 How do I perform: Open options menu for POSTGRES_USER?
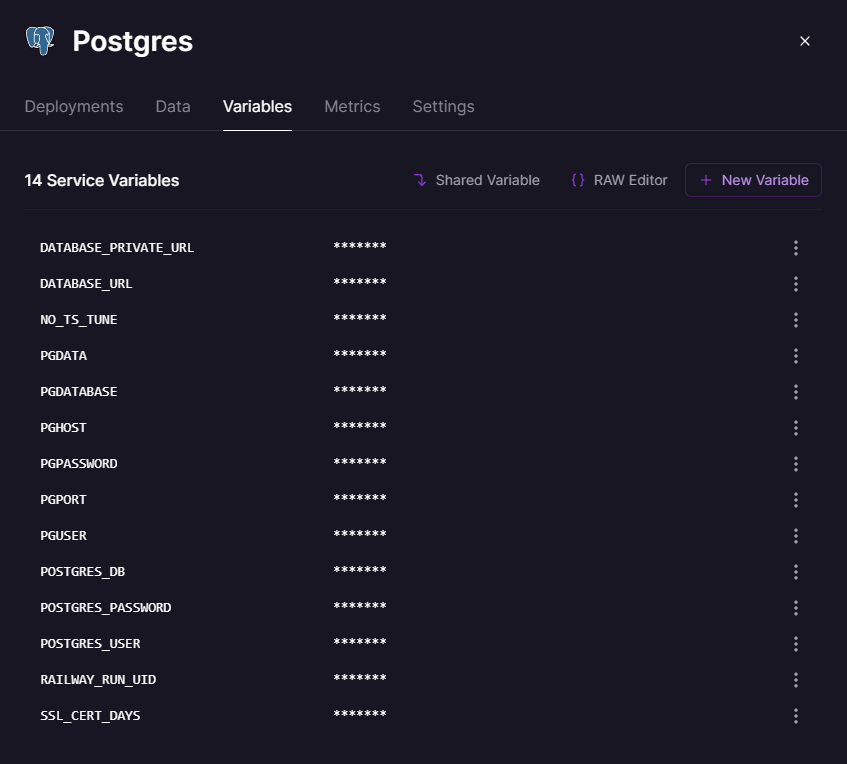[x=796, y=644]
